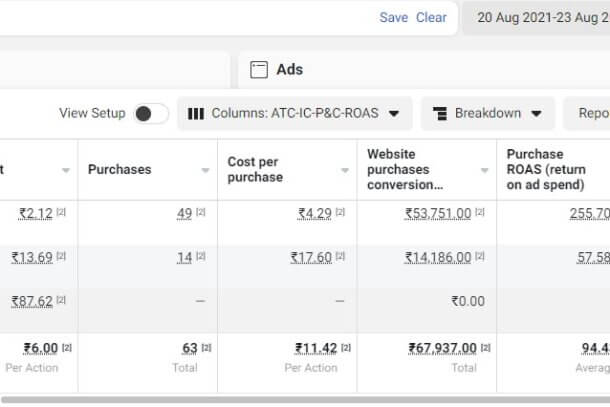The width and height of the screenshot is (610, 407).
Task: Click footnote [2] marker beside ₹4.29
Action: point(341,213)
